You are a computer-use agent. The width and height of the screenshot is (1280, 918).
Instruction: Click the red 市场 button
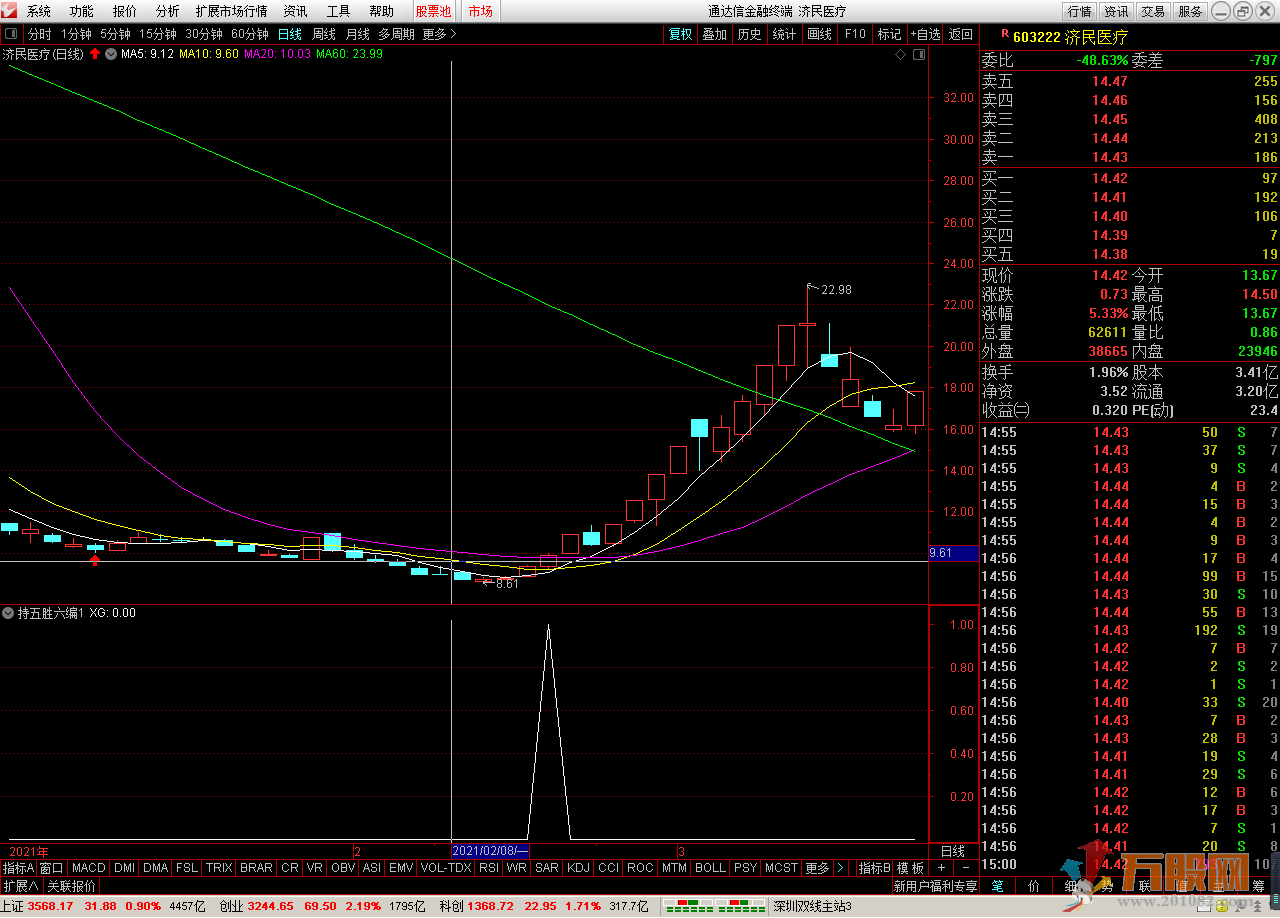[x=480, y=12]
